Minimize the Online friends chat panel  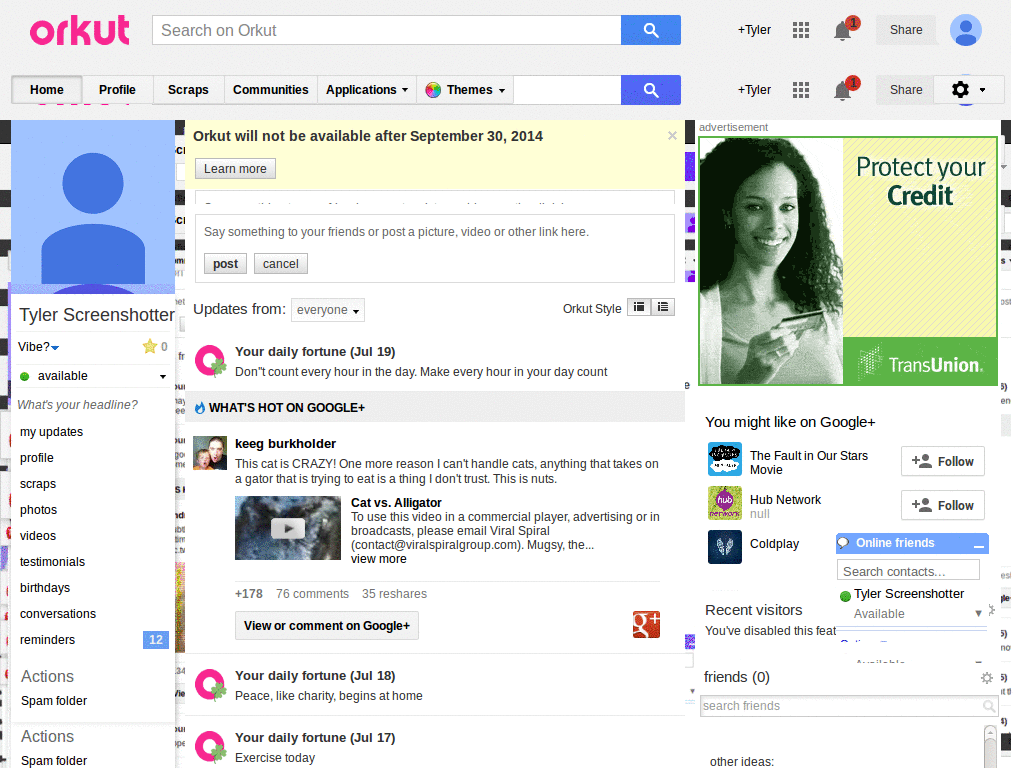pos(978,544)
